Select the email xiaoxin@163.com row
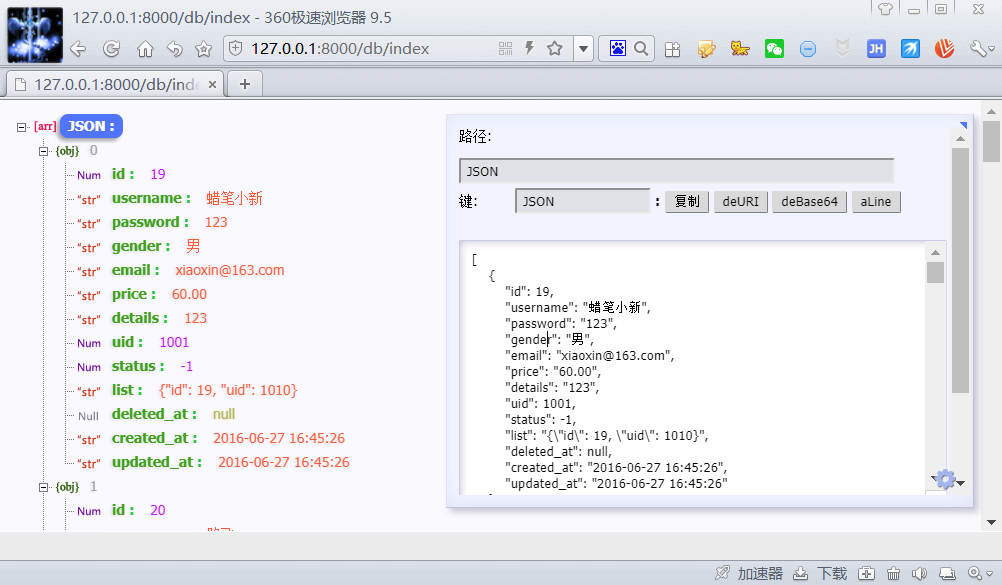The width and height of the screenshot is (1002, 585). click(180, 270)
